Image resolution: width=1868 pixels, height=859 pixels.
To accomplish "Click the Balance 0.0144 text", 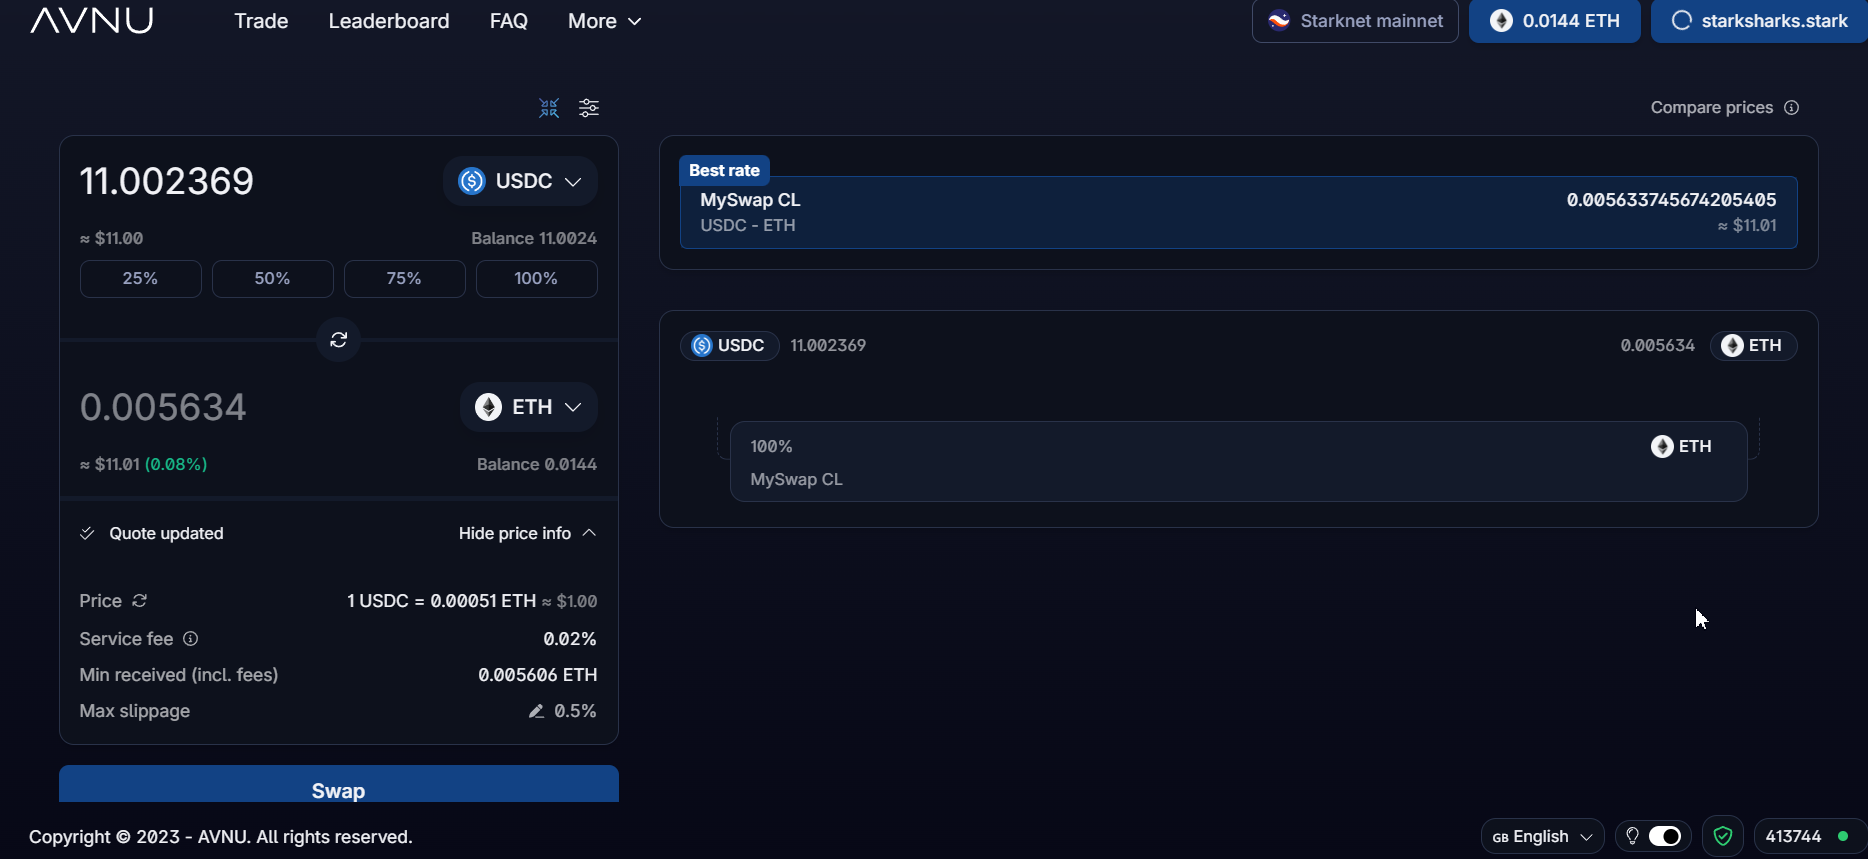I will point(537,465).
